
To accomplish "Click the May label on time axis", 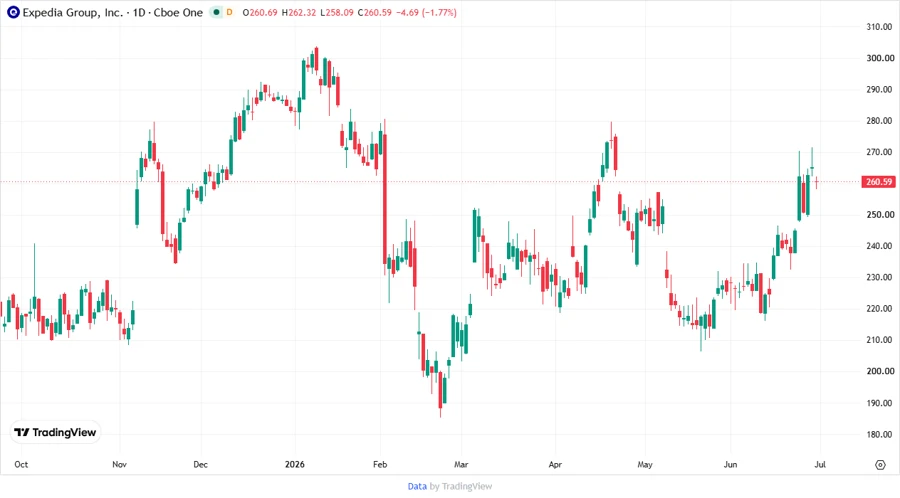I will point(645,464).
